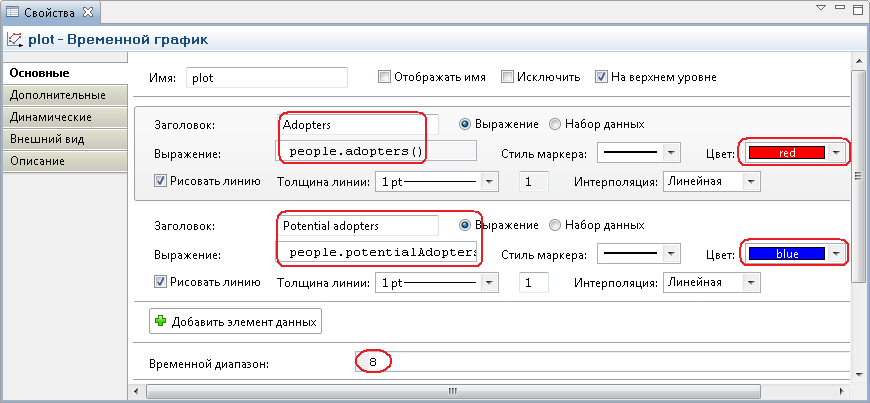Select Набор данных radio for Adopters item
This screenshot has width=870, height=403.
click(x=555, y=124)
